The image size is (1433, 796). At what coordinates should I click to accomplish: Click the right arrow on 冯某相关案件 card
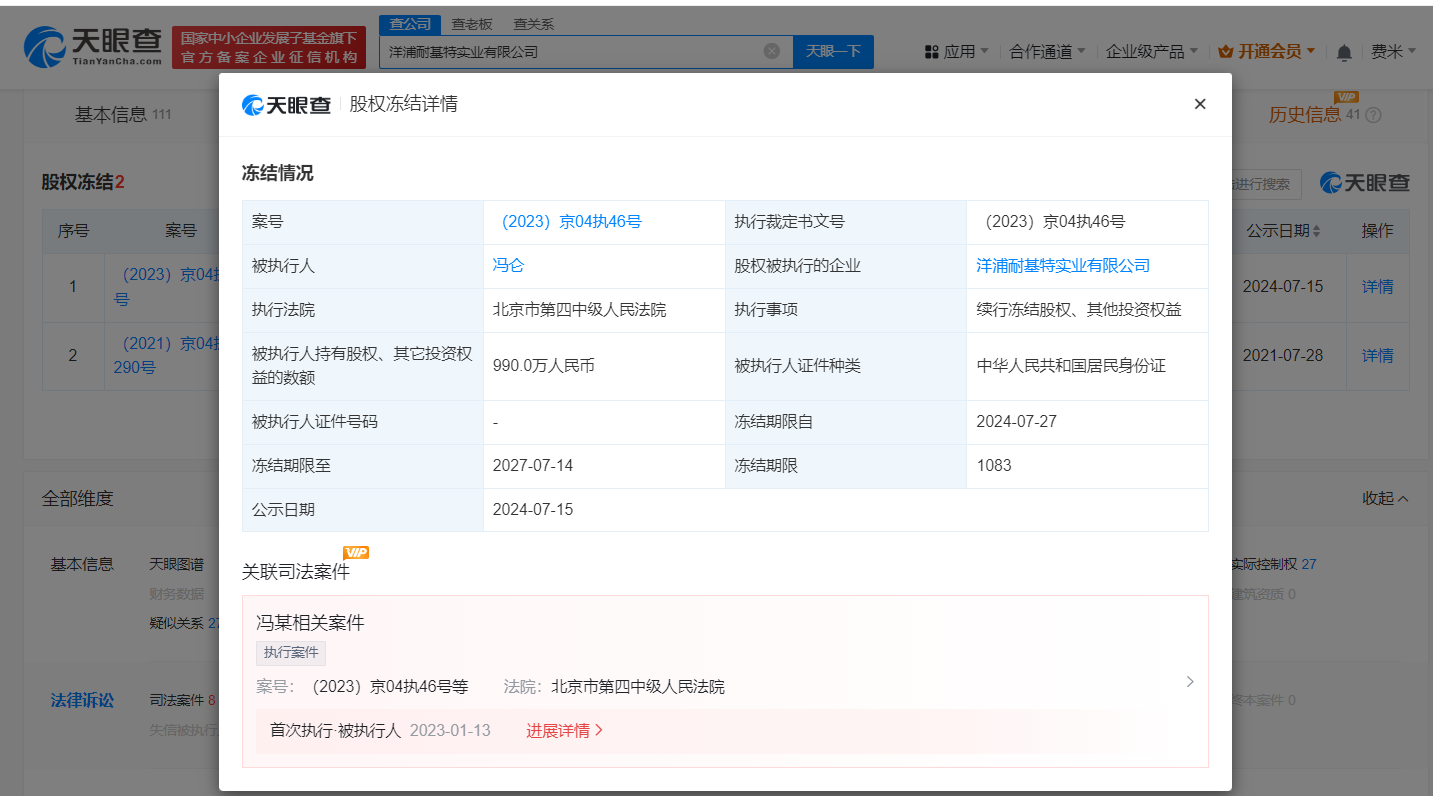(1189, 681)
